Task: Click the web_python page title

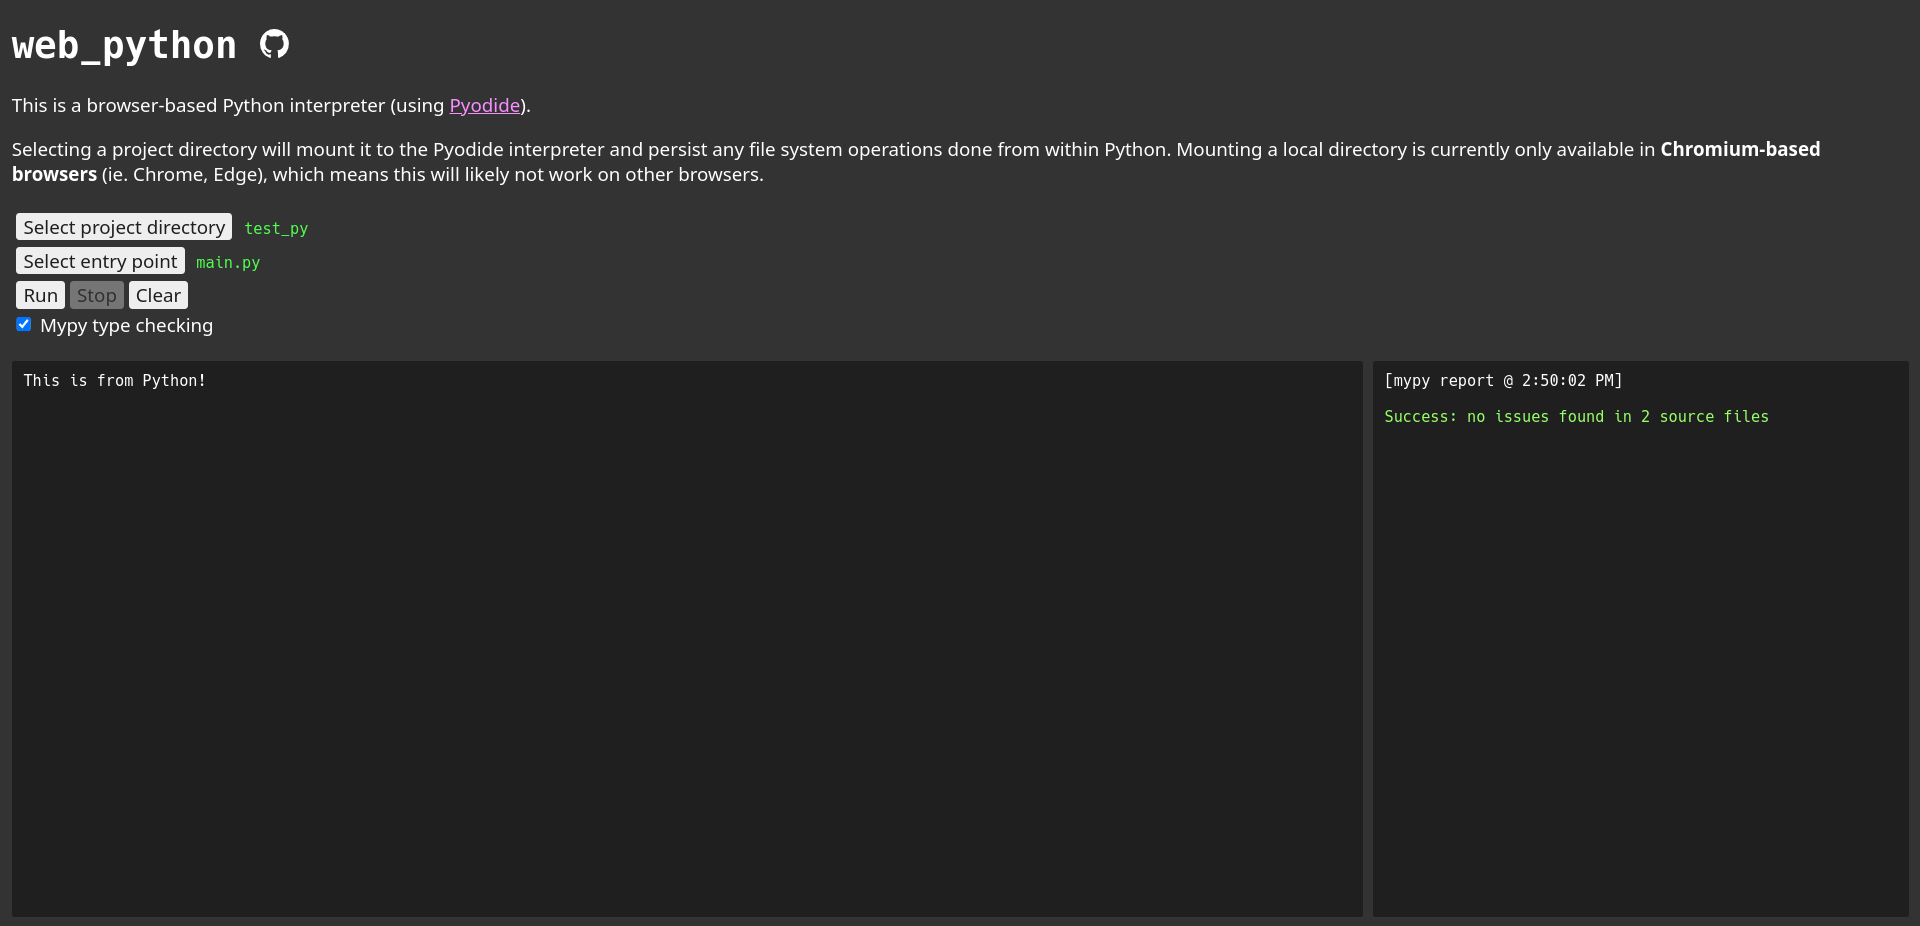Action: click(x=124, y=45)
